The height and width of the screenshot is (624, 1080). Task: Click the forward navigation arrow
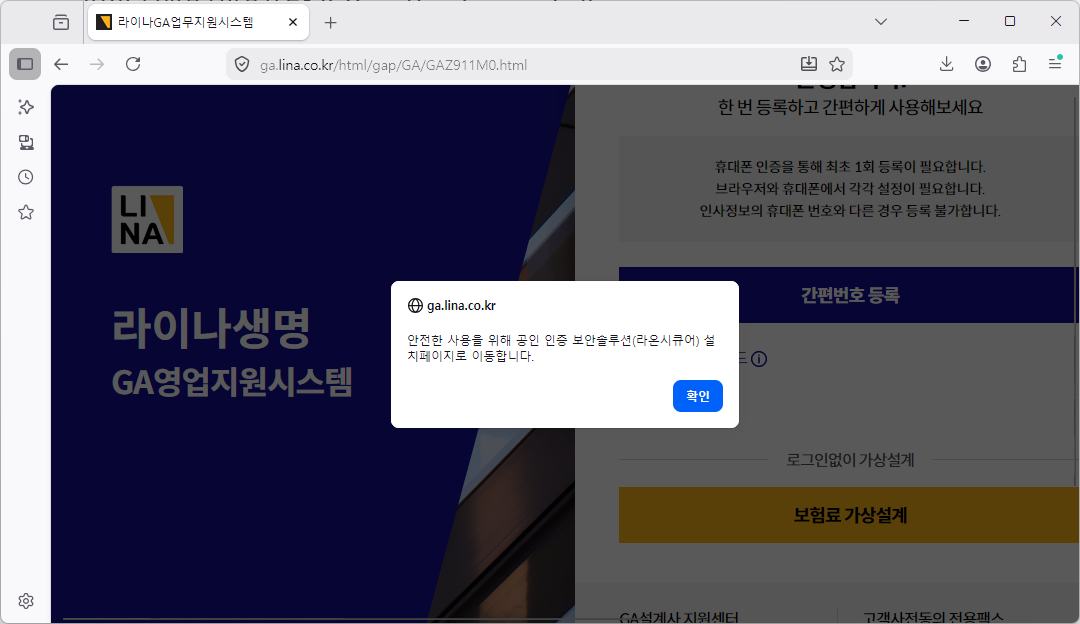[x=97, y=64]
